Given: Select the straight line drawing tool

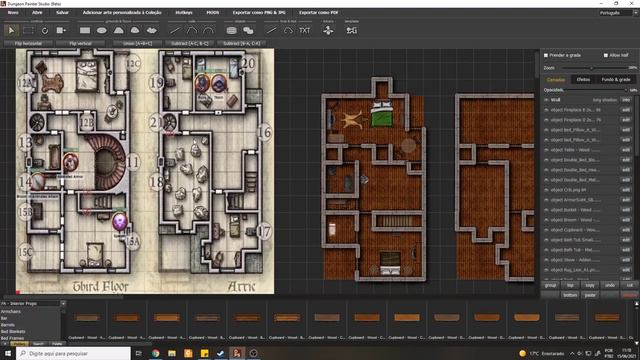Looking at the screenshot, I should (271, 31).
